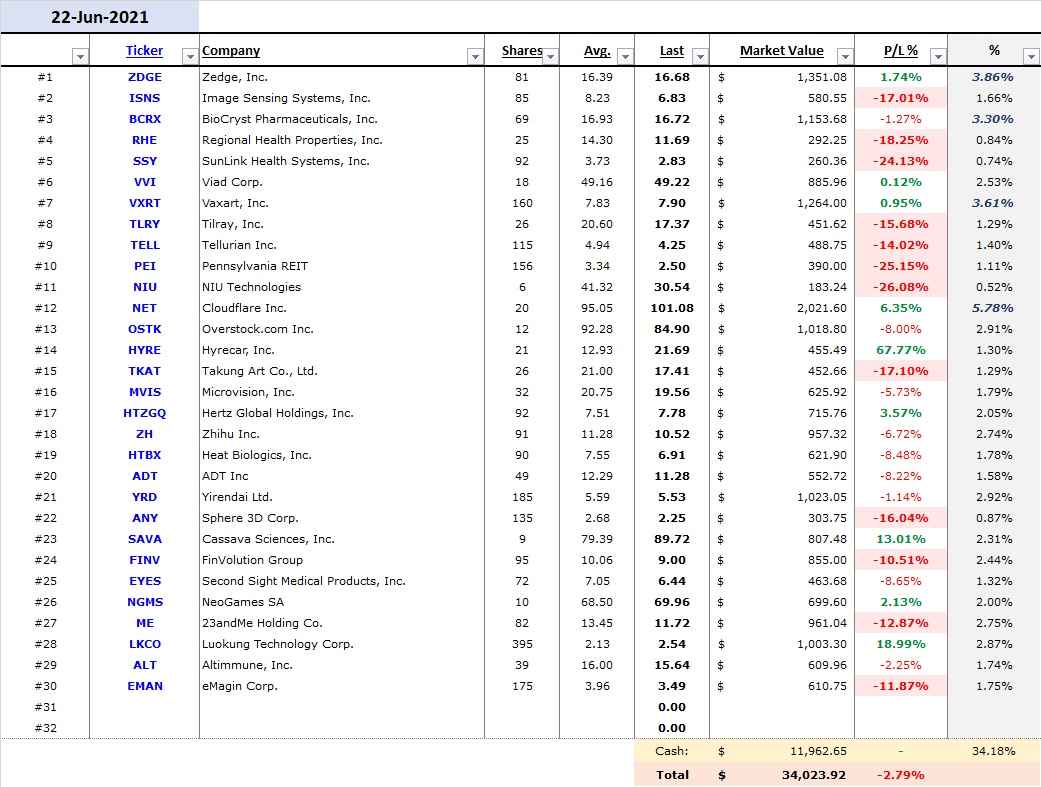
Task: Select the cash percentage 34.18% cell
Action: click(994, 751)
